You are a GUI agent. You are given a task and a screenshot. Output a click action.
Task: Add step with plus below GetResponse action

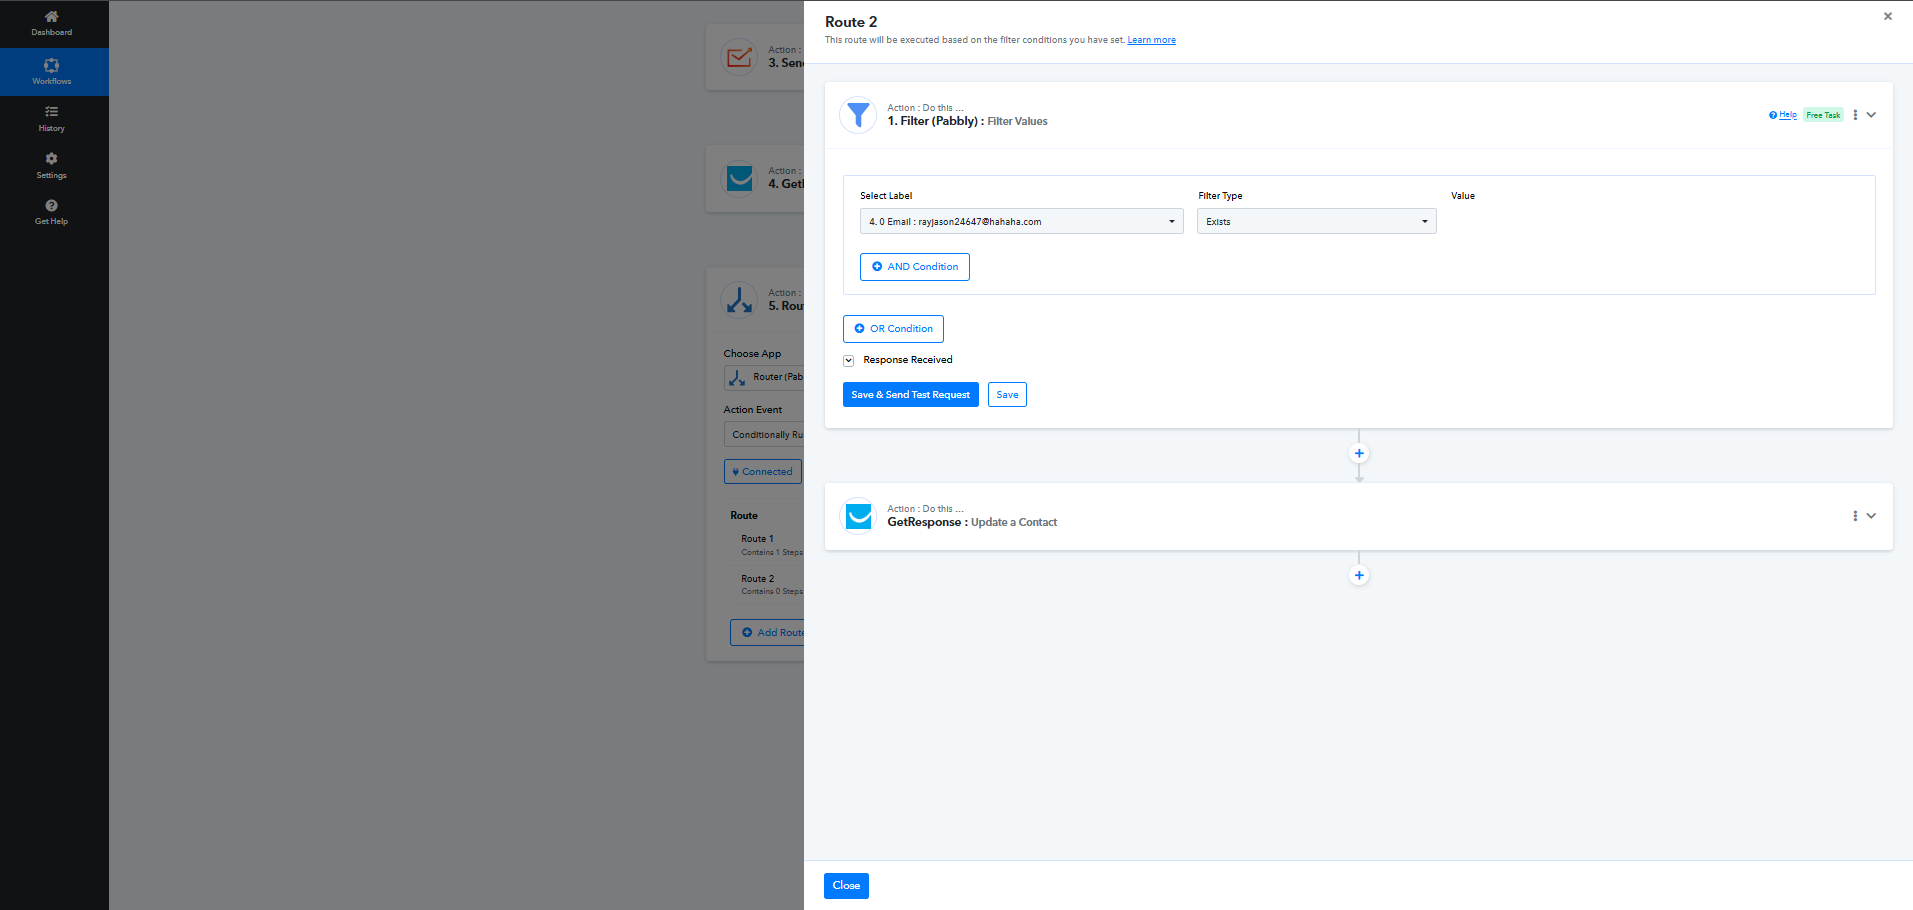tap(1359, 575)
